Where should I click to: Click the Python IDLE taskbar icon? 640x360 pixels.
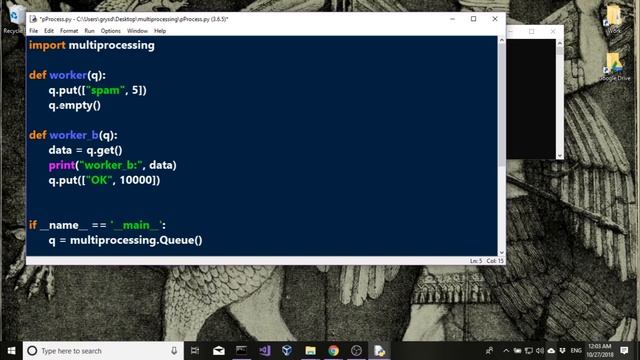coord(380,351)
